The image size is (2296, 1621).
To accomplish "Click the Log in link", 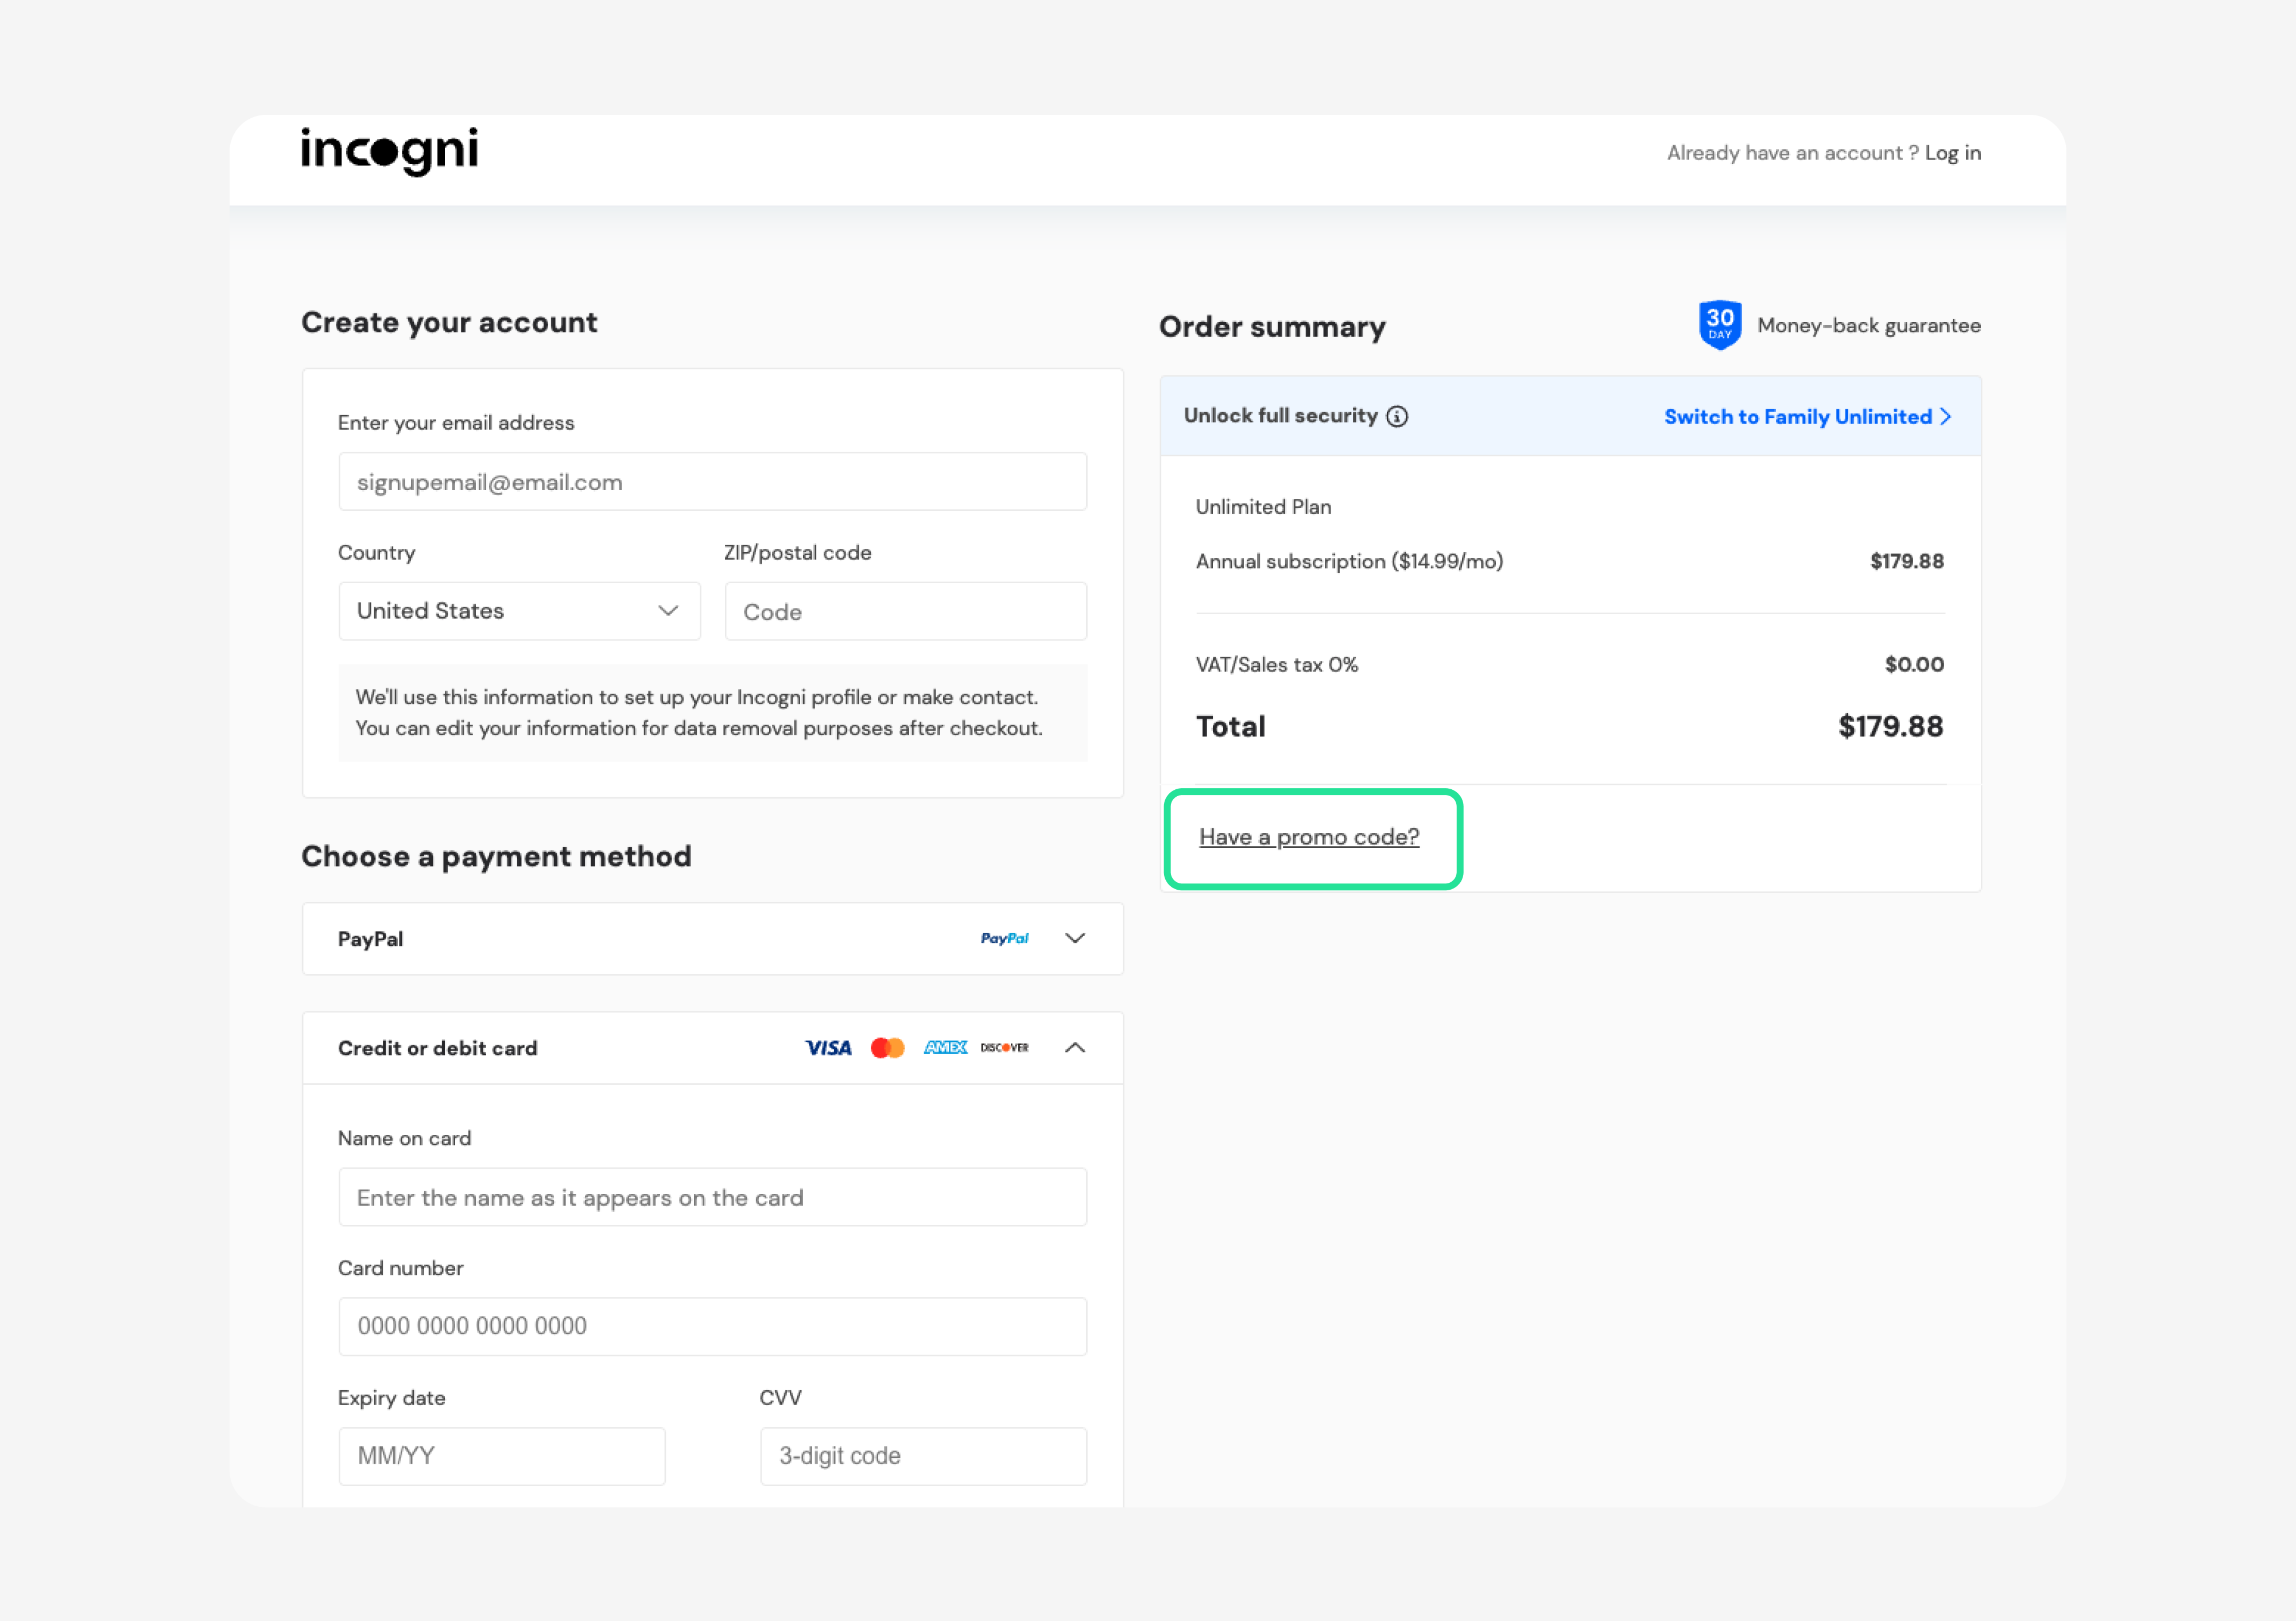I will point(1952,153).
